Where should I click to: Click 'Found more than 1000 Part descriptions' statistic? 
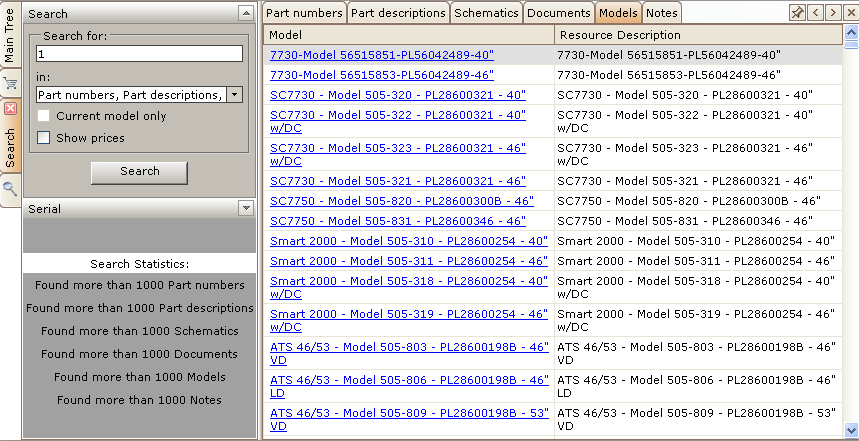[140, 308]
